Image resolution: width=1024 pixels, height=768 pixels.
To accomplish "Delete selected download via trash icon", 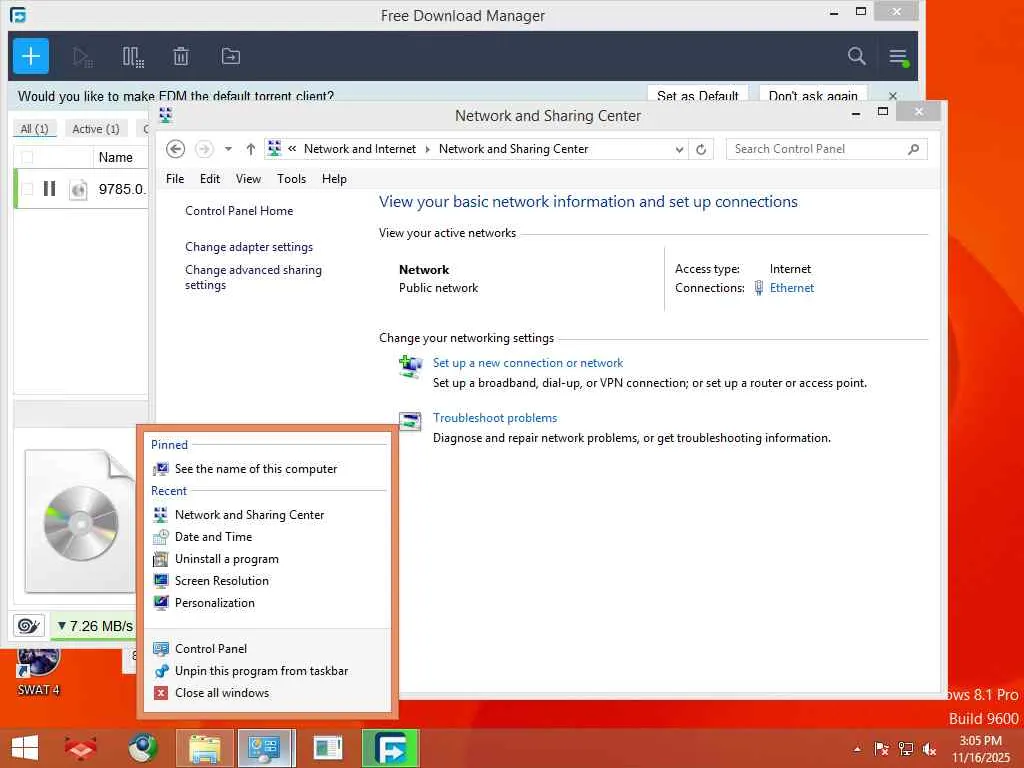I will (181, 57).
